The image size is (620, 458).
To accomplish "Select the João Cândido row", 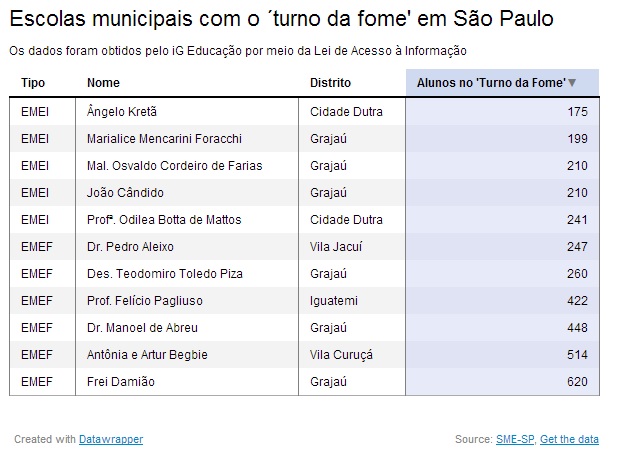I will [125, 192].
